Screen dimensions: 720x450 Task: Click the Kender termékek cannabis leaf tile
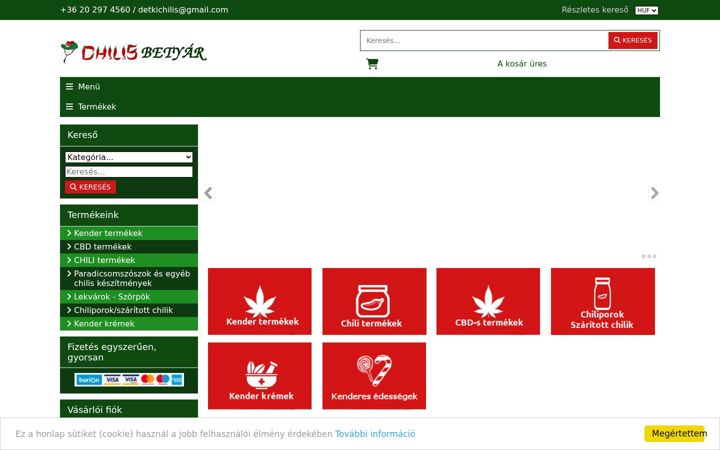[260, 301]
